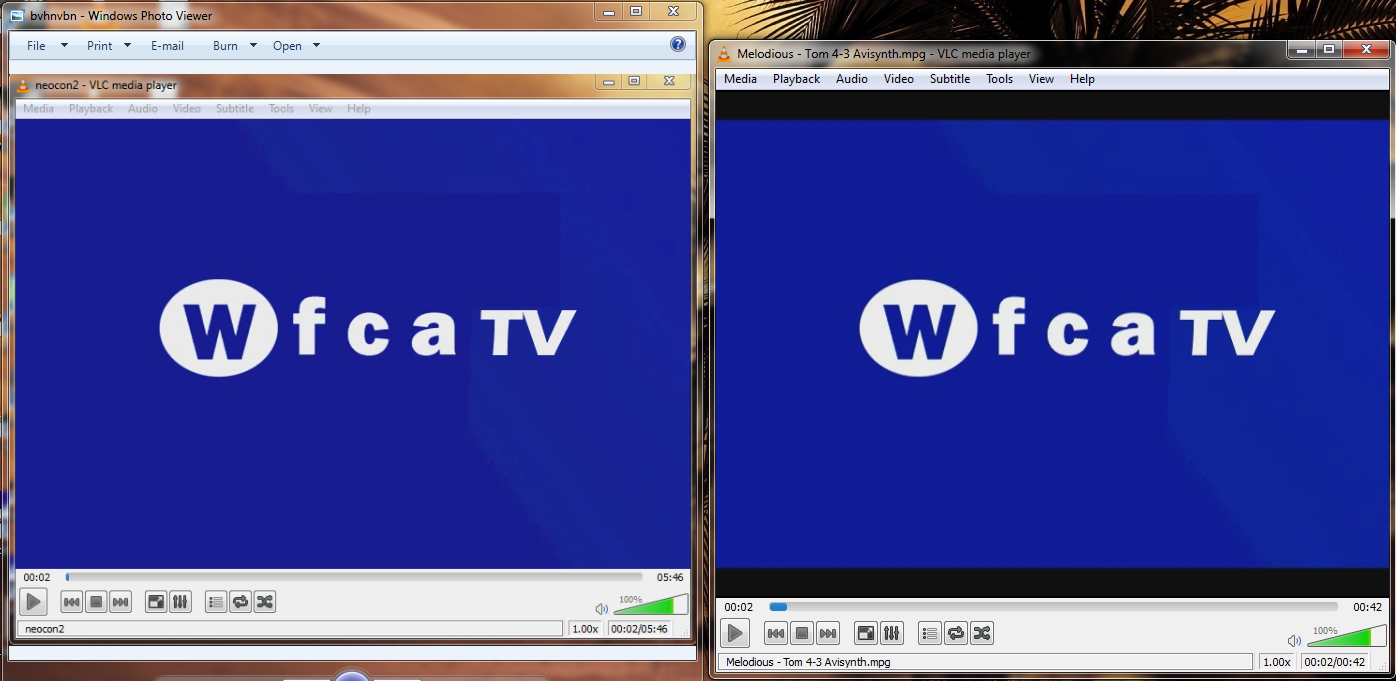Open extended settings in Melodious VLC window
The height and width of the screenshot is (681, 1396).
pos(892,633)
